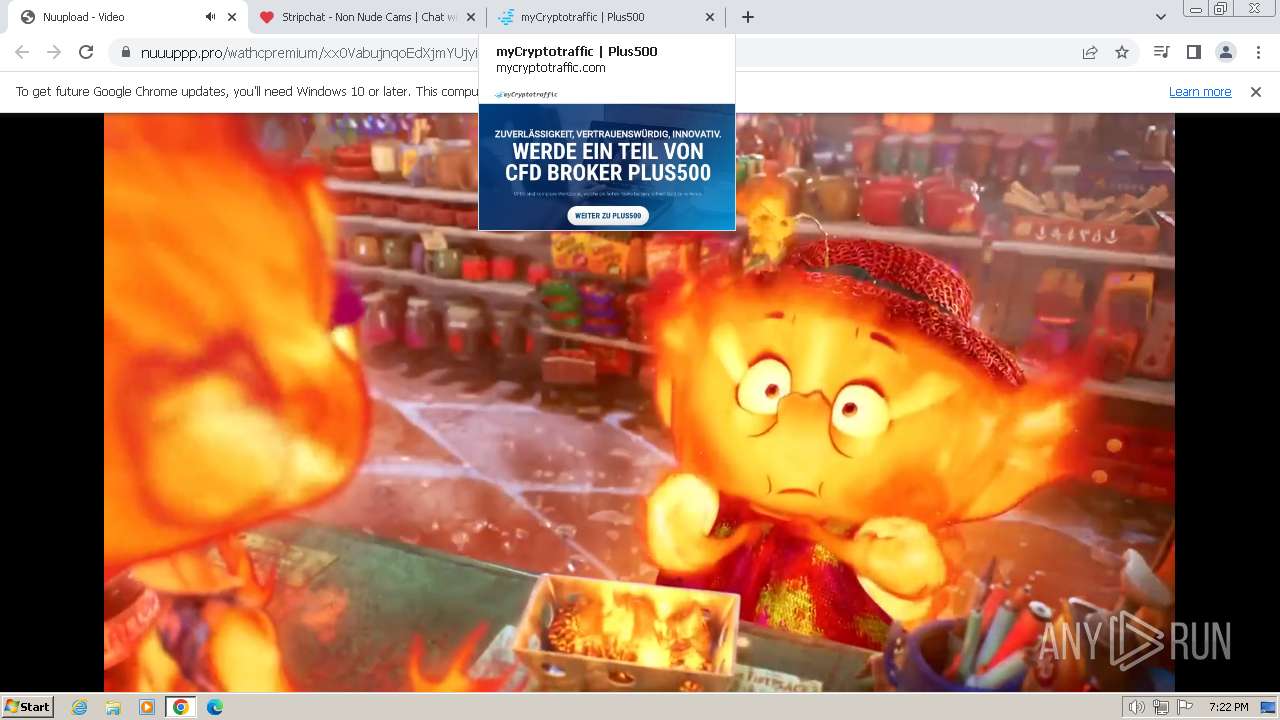Select the Chrome taskbar button
The image size is (1280, 720).
tap(181, 707)
